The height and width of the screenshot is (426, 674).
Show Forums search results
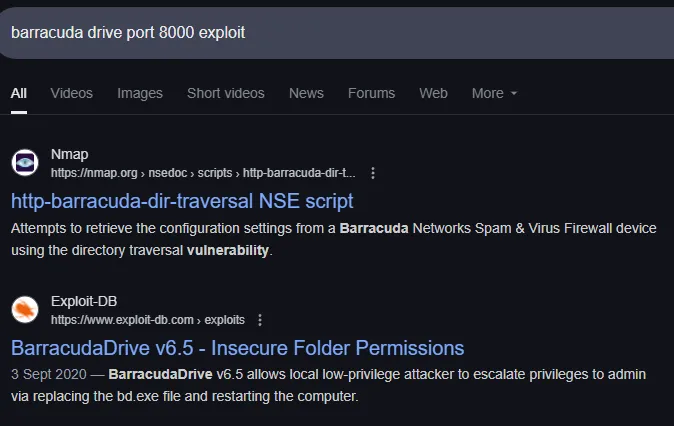pos(371,93)
